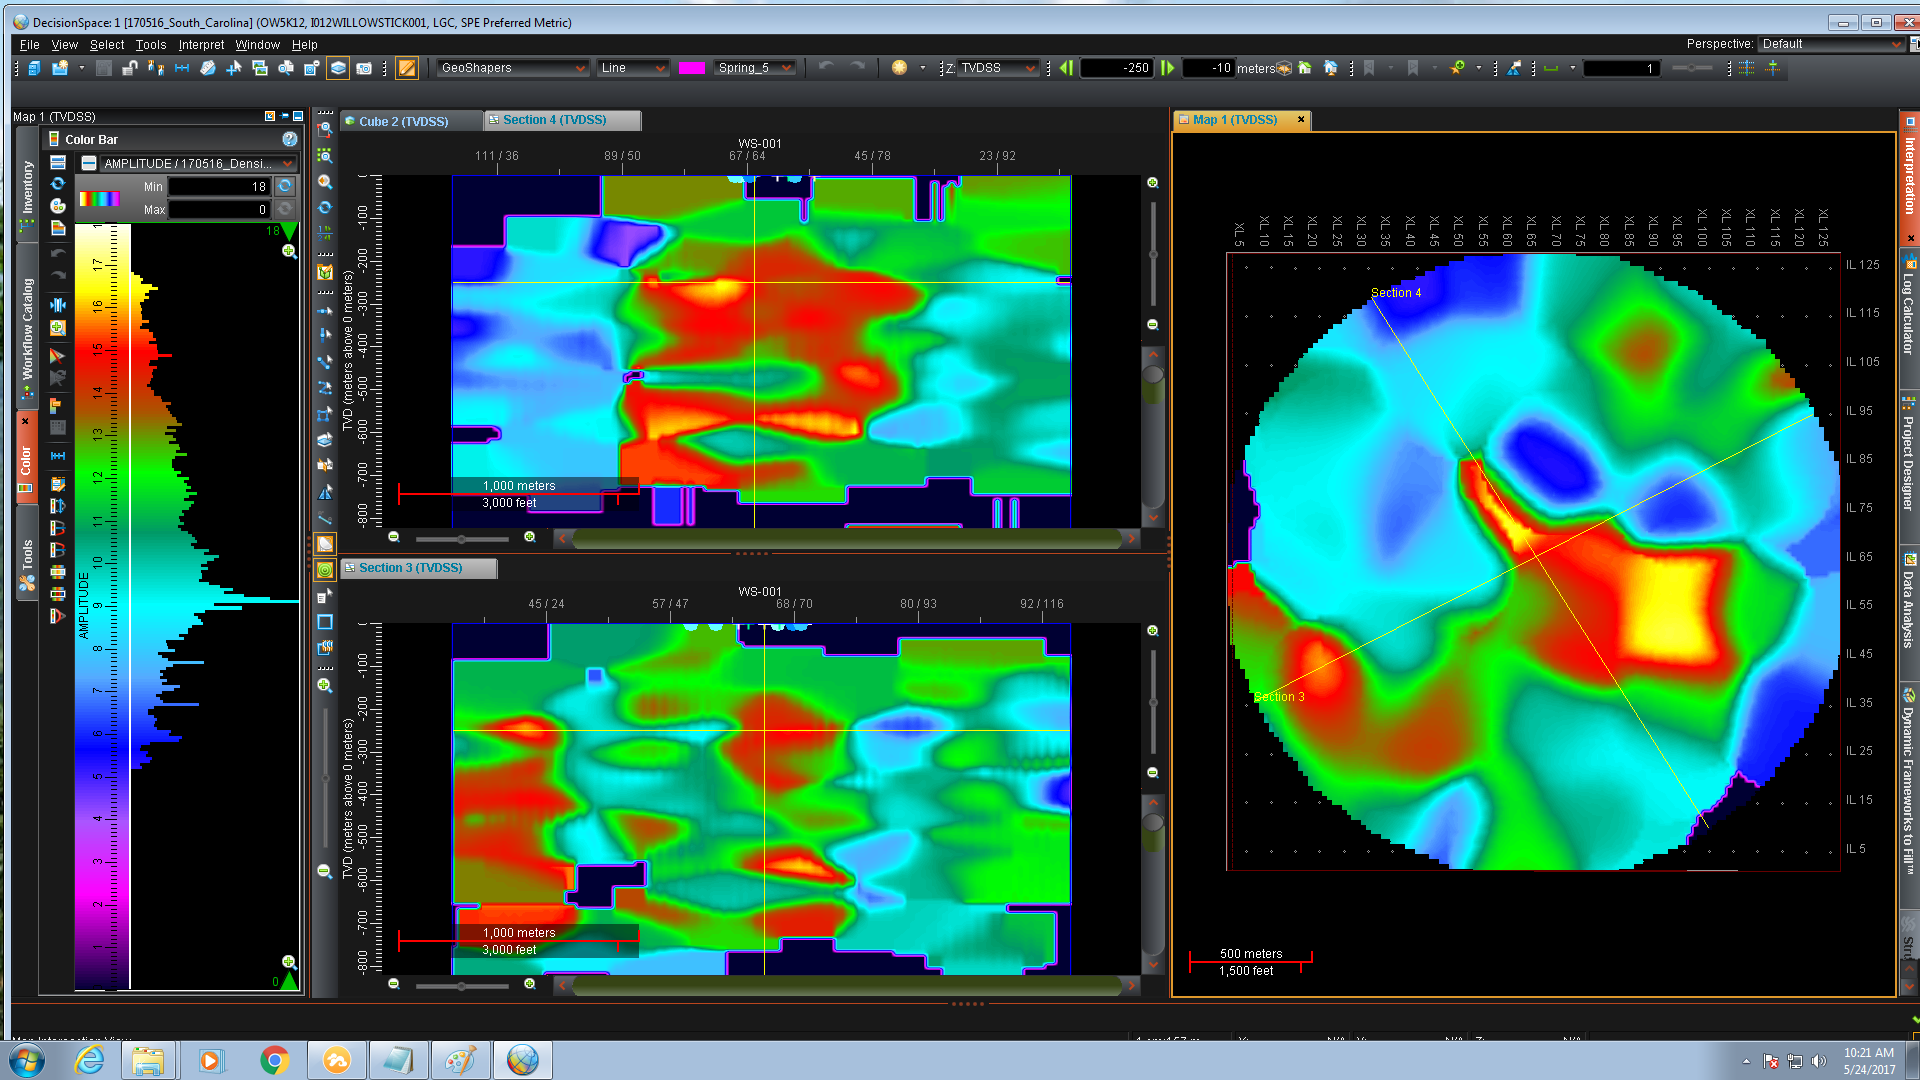Open Internet Explorer from the taskbar
The height and width of the screenshot is (1080, 1920).
pyautogui.click(x=90, y=1060)
